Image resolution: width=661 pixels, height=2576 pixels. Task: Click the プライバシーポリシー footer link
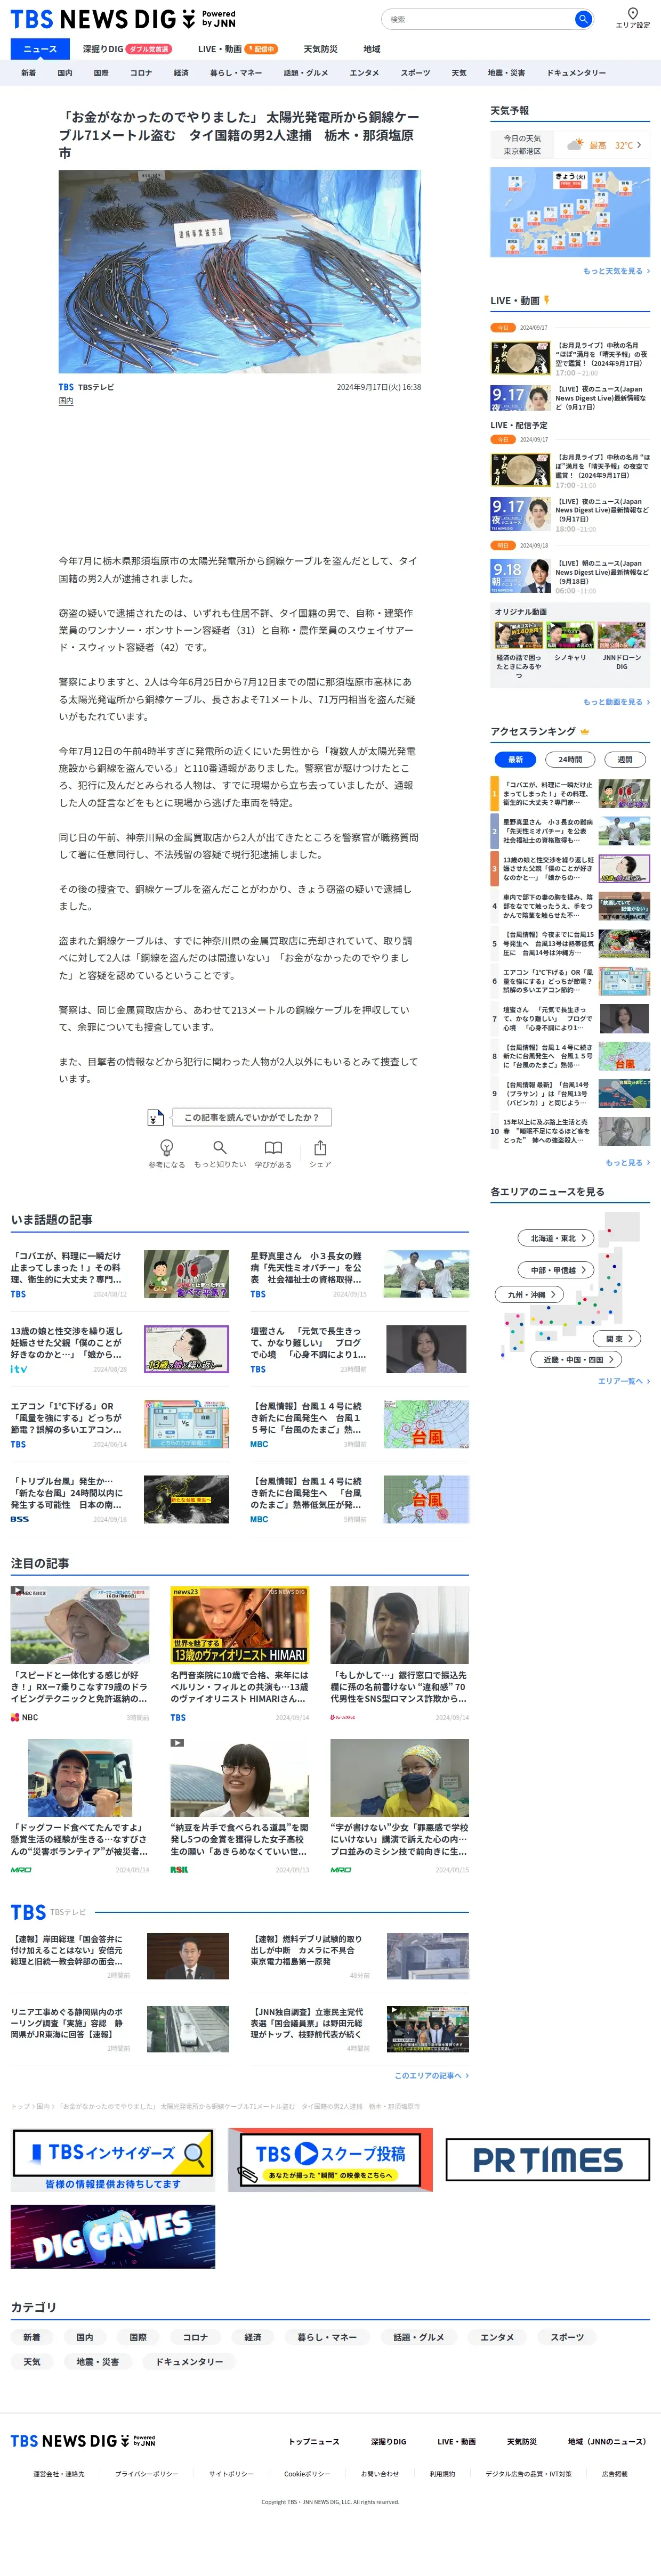click(146, 2473)
